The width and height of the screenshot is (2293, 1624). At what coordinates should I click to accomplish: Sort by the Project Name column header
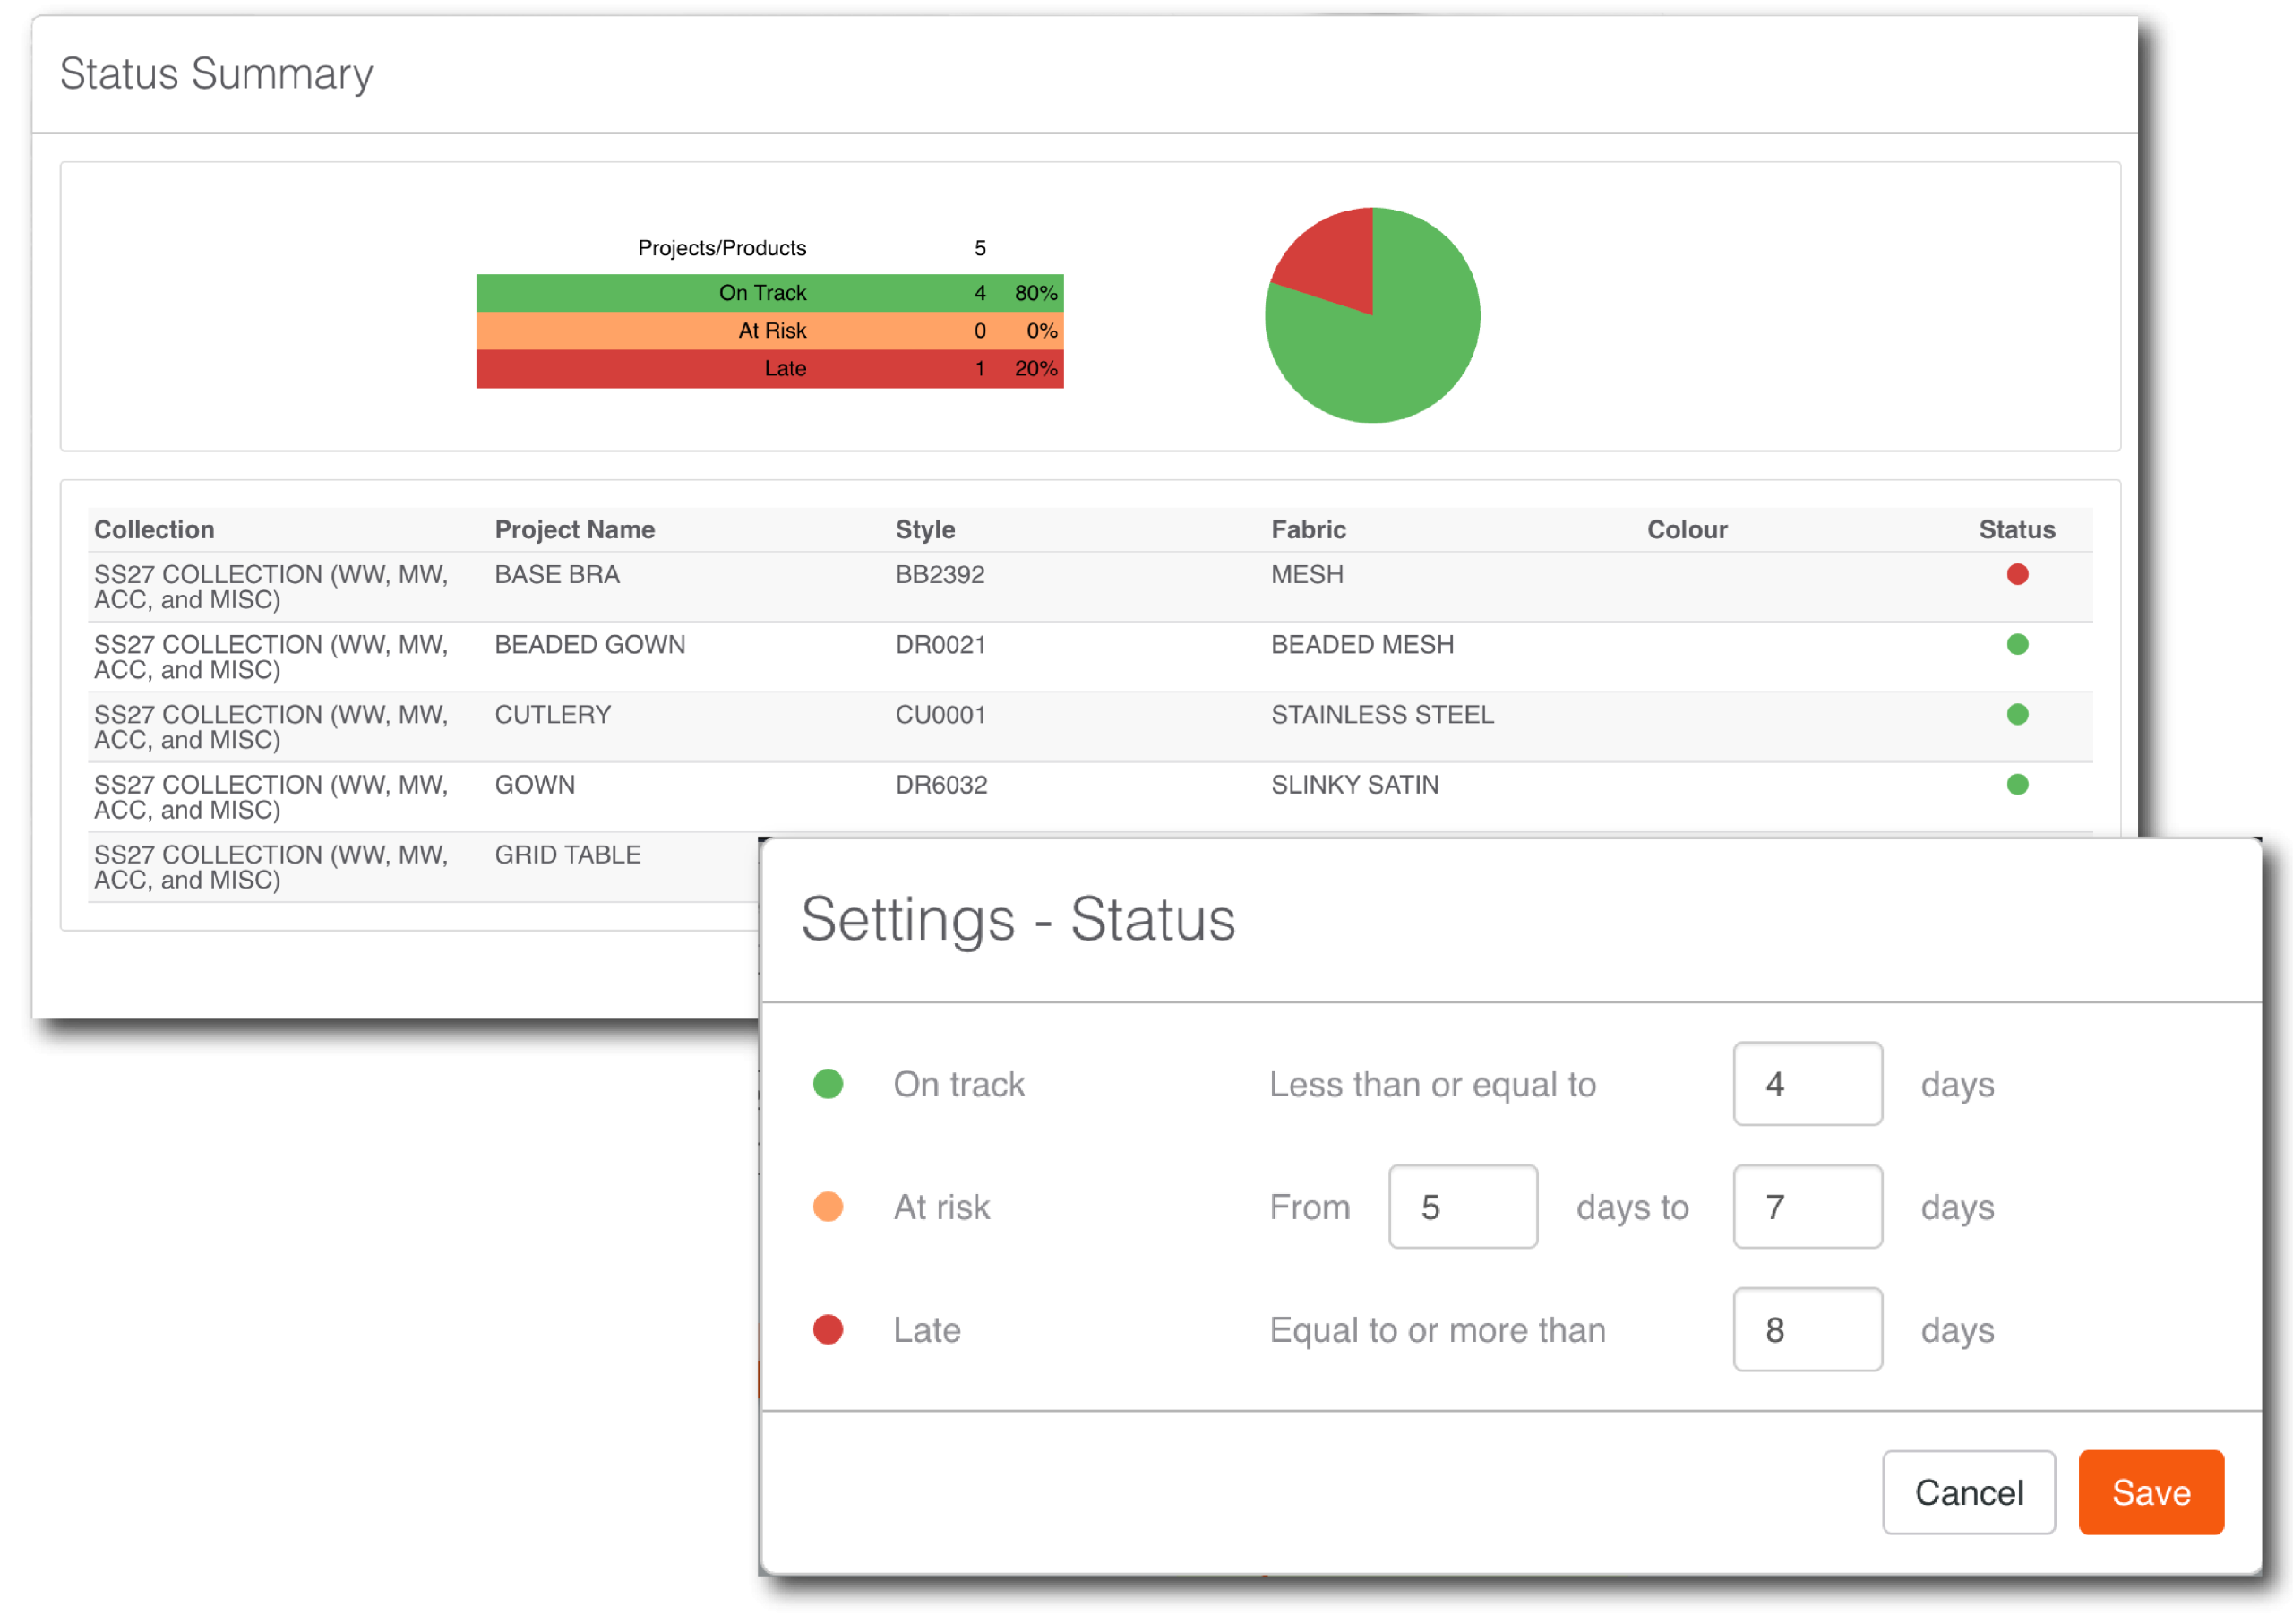(574, 529)
